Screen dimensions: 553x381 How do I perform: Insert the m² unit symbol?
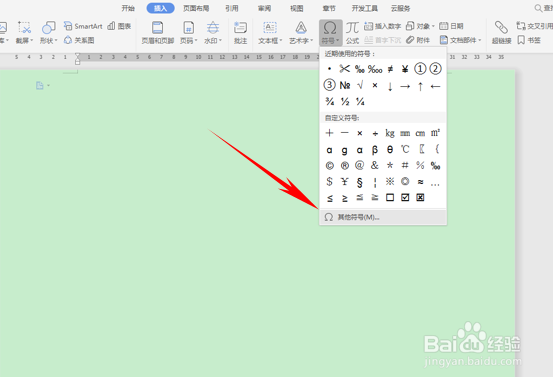[436, 133]
